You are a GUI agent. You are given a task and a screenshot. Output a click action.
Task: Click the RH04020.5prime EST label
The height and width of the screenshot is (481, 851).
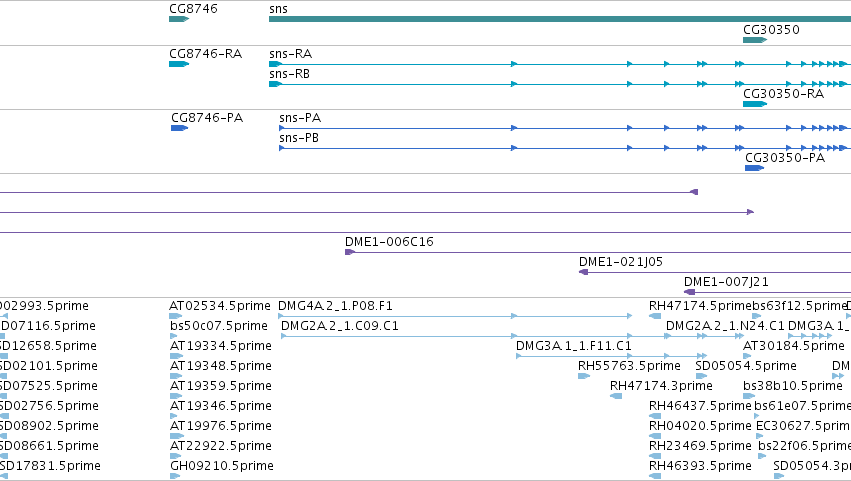click(700, 426)
